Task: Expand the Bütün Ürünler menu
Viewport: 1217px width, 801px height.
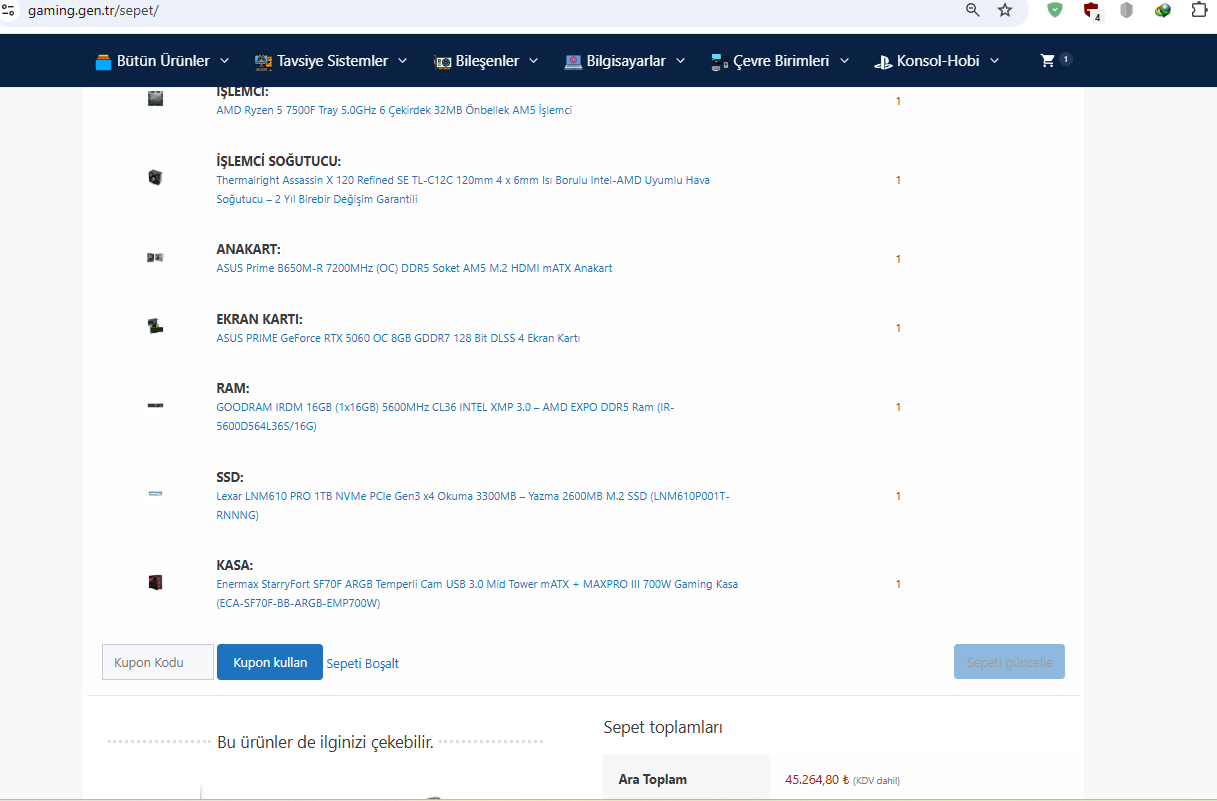Action: (x=162, y=61)
